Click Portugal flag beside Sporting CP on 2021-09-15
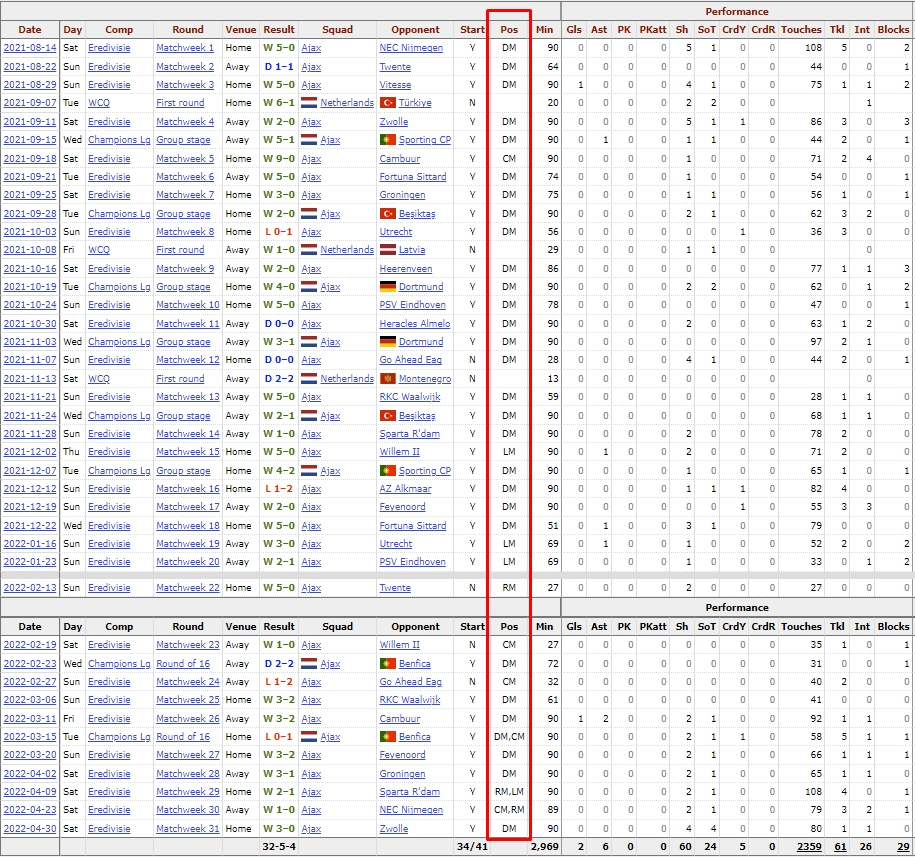 coord(388,140)
